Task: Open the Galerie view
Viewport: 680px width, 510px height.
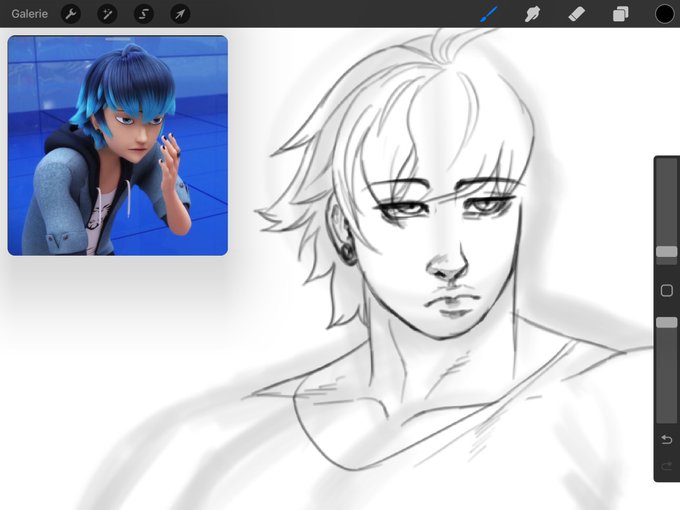Action: point(29,14)
